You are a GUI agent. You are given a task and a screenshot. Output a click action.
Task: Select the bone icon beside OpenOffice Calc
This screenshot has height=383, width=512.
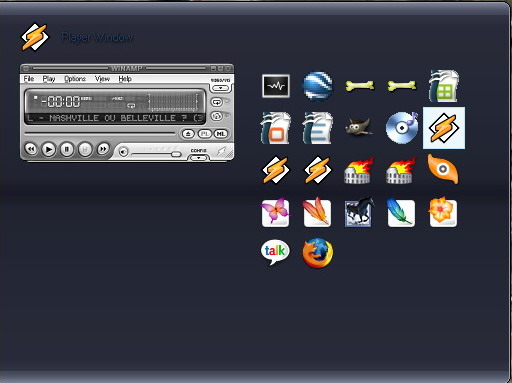pos(402,86)
